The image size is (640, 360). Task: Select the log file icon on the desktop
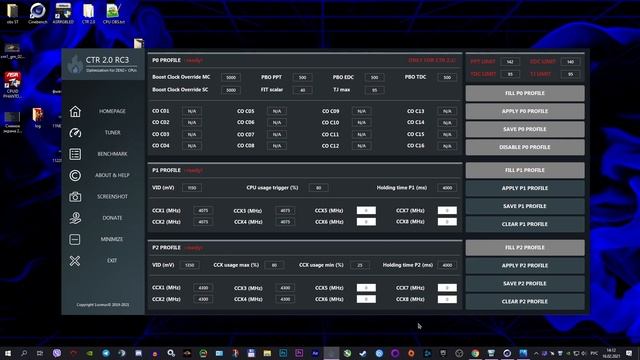[x=38, y=118]
